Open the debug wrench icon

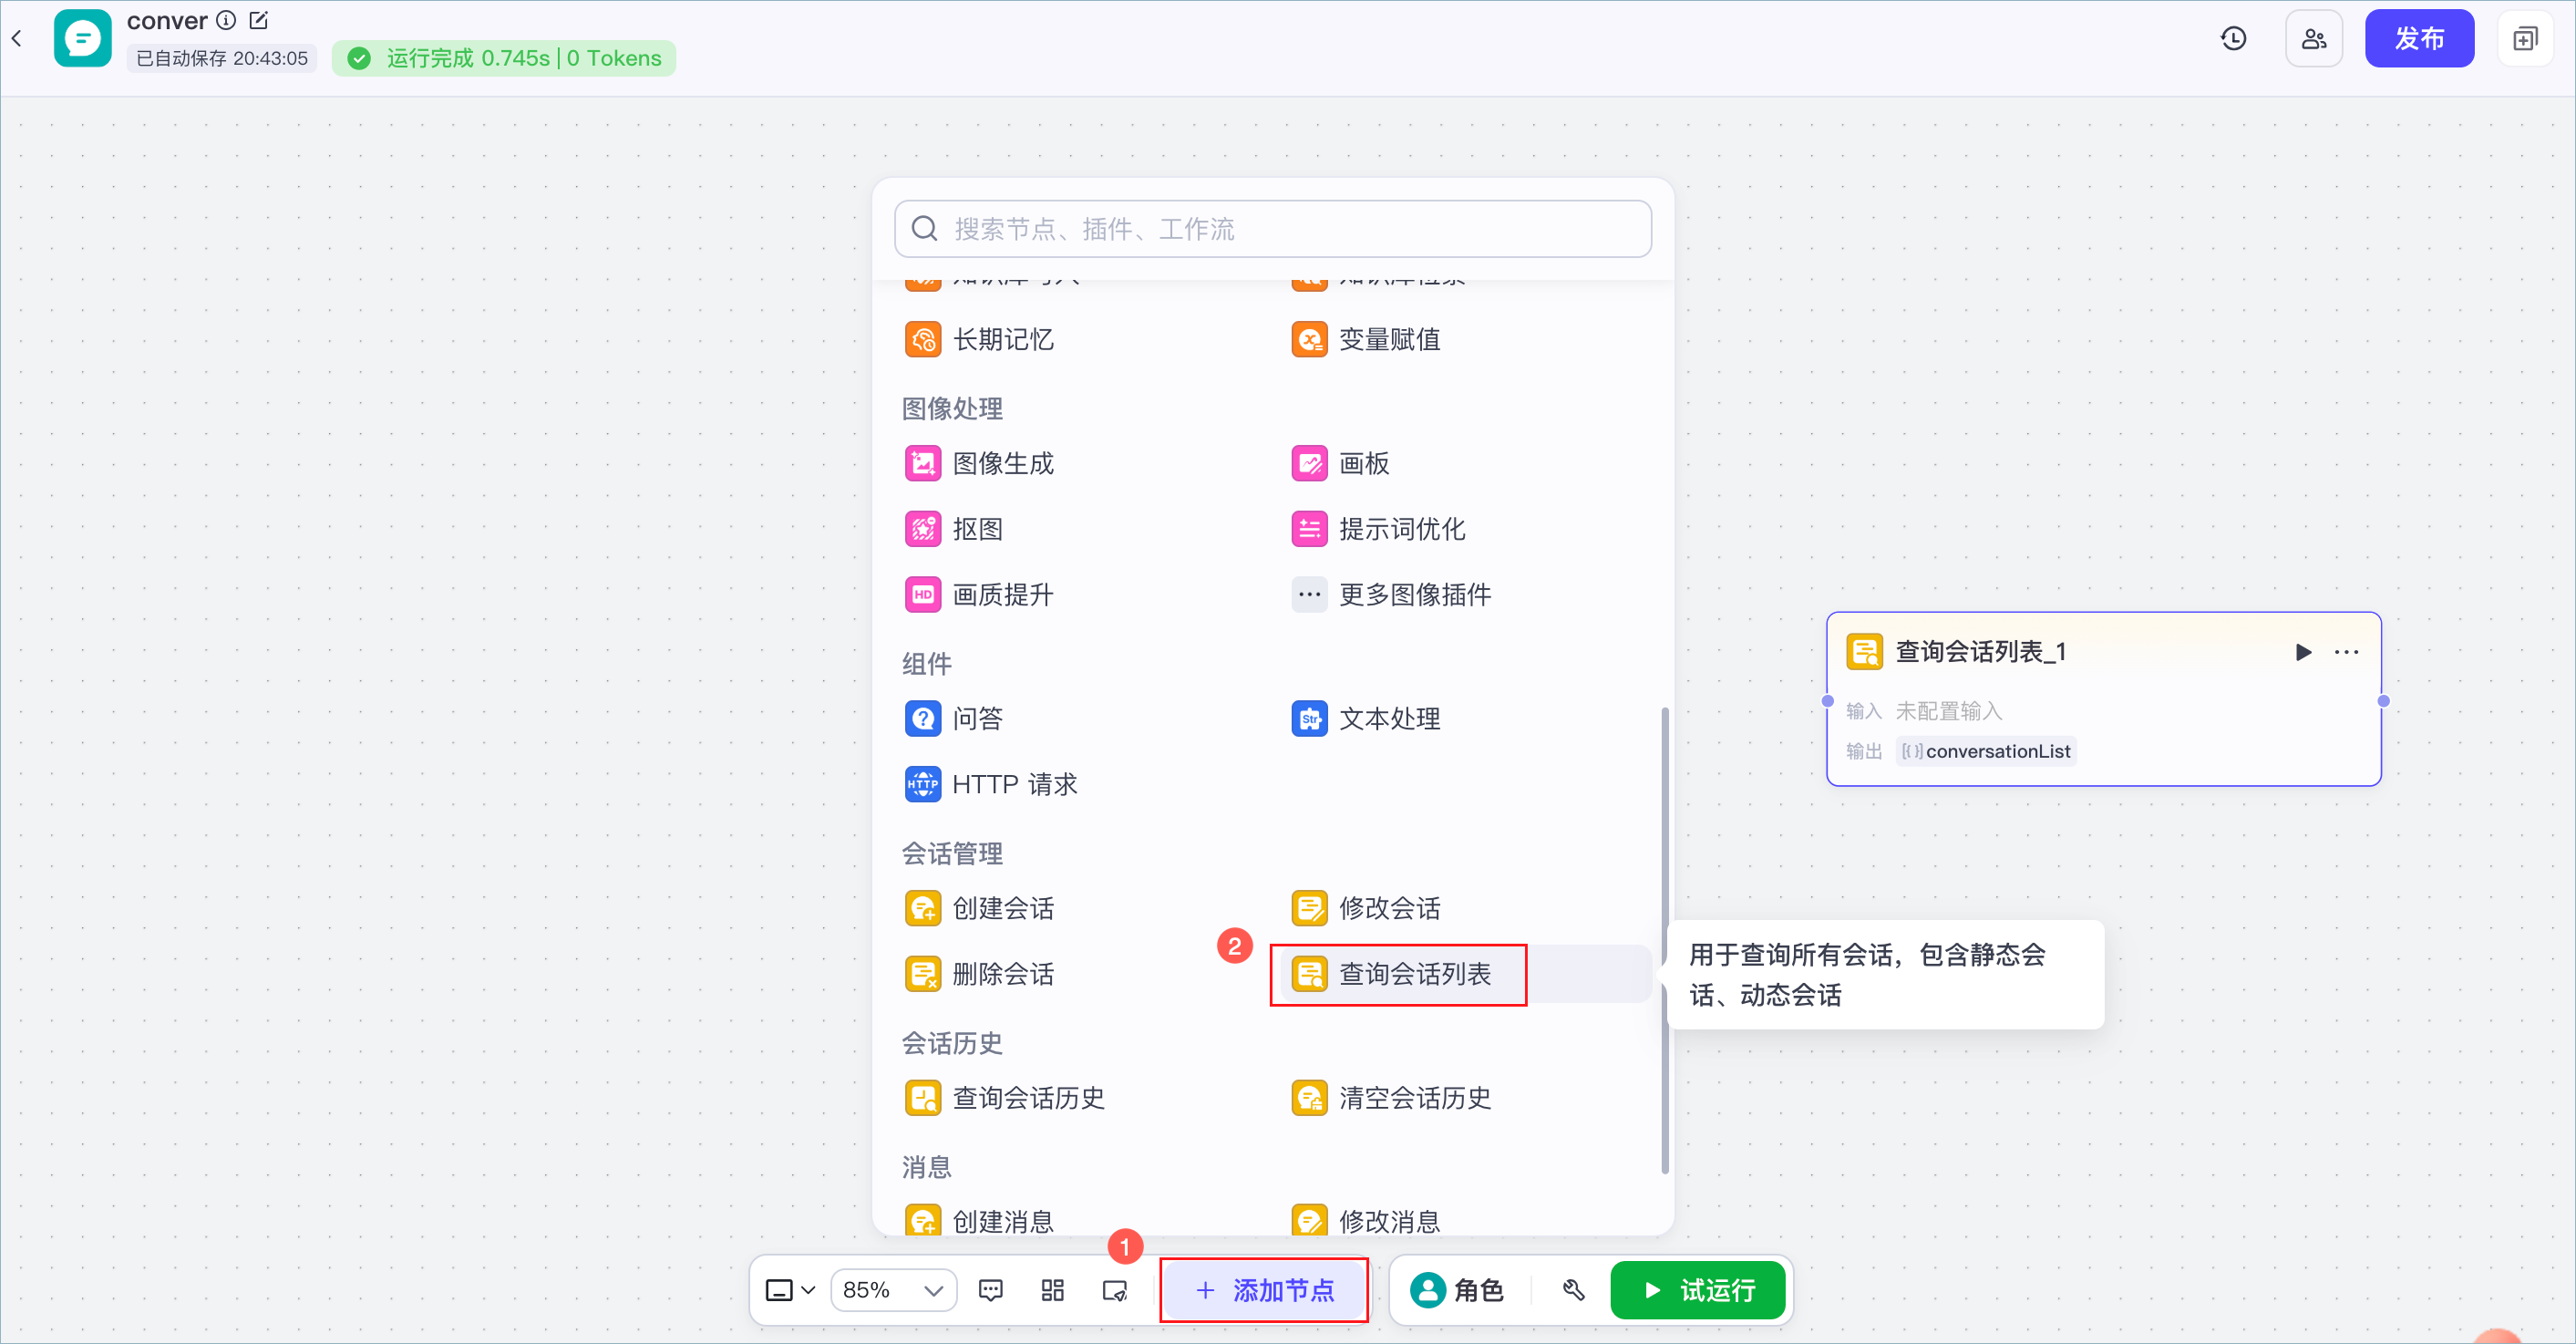(x=1573, y=1290)
